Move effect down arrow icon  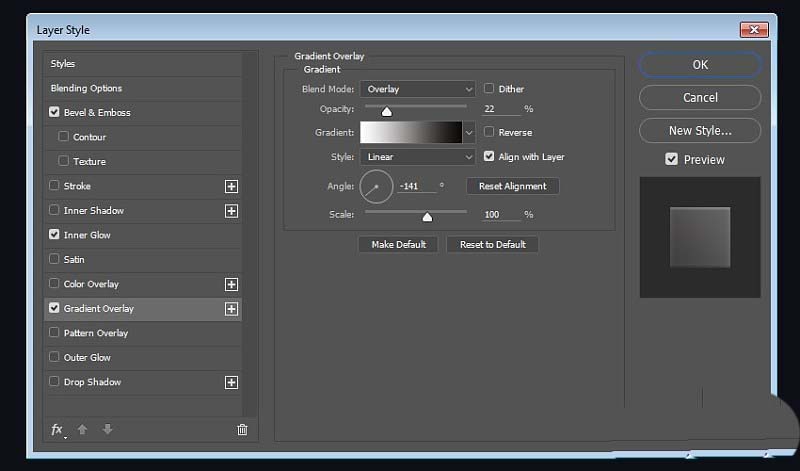coord(107,430)
